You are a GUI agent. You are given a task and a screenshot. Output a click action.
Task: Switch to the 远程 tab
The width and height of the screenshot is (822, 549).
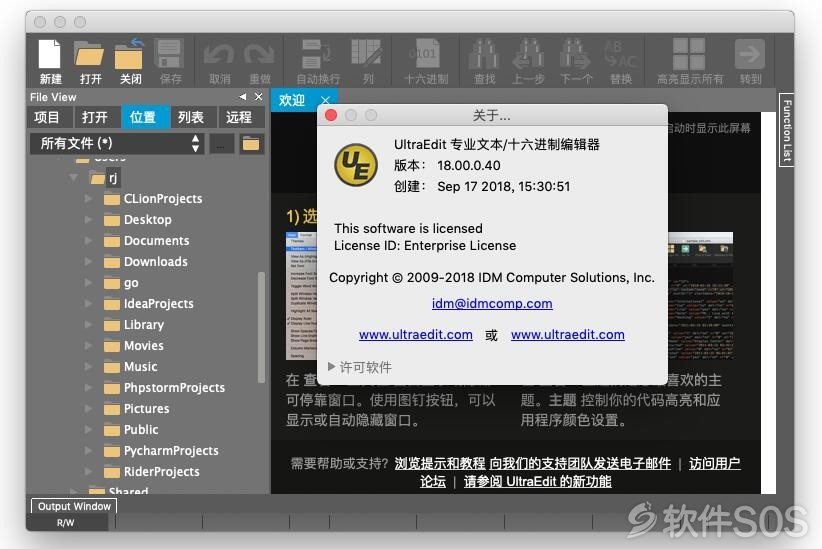point(240,117)
